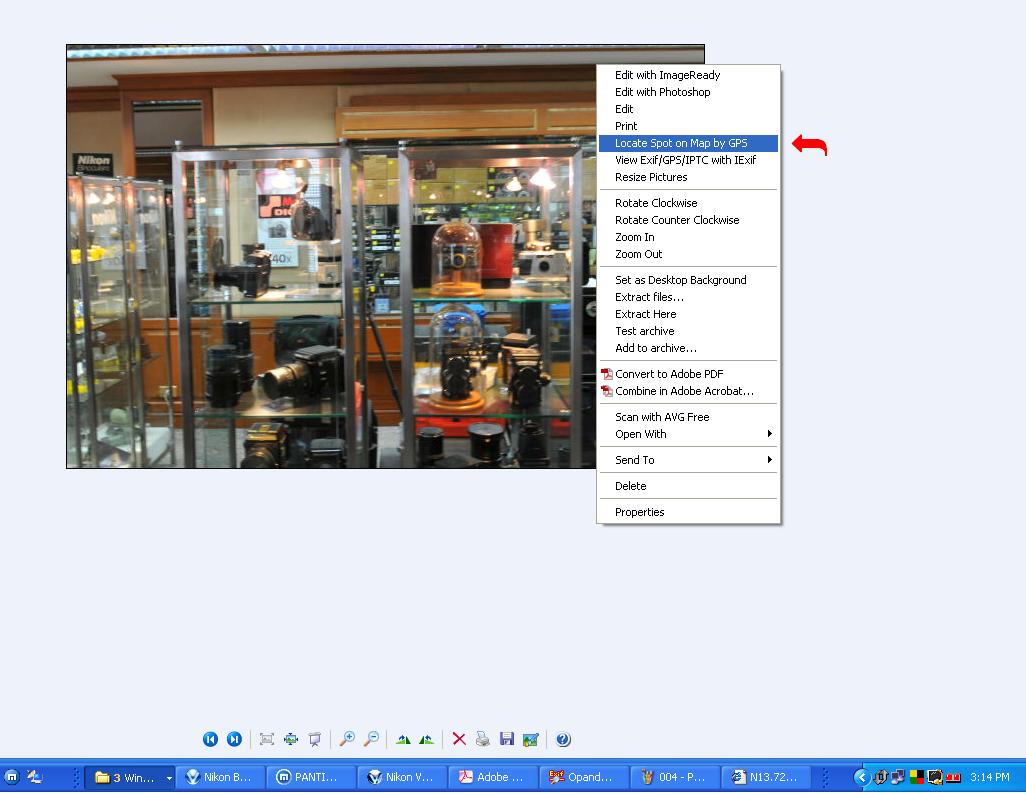Screen dimensions: 1026x794
Task: Click the magnifier plus zoom icon
Action: (347, 739)
